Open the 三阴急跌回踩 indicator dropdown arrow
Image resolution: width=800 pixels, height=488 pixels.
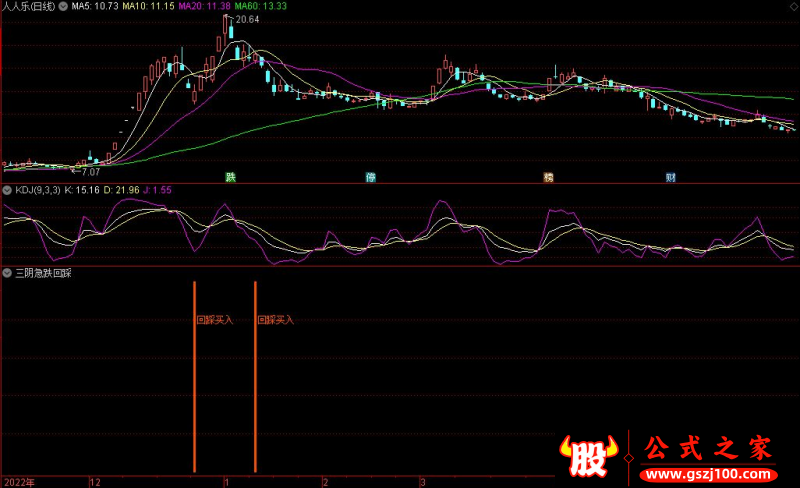coord(7,272)
